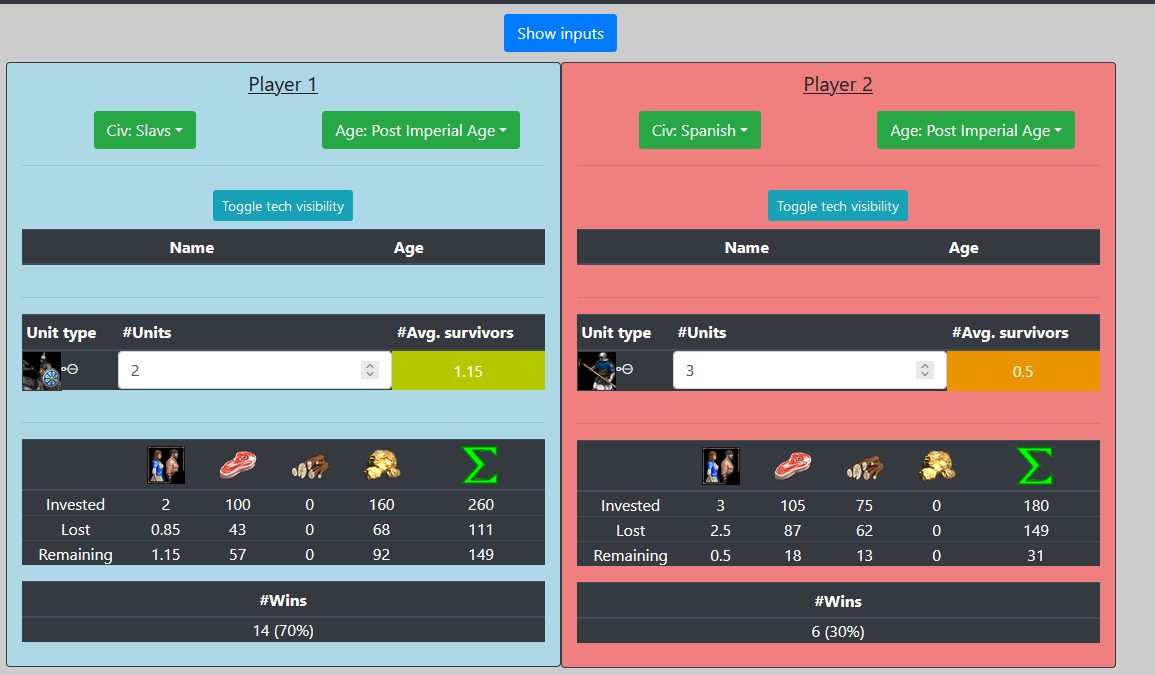This screenshot has height=675, width=1155.
Task: Open the Civ: Slavs dropdown
Action: pyautogui.click(x=144, y=130)
